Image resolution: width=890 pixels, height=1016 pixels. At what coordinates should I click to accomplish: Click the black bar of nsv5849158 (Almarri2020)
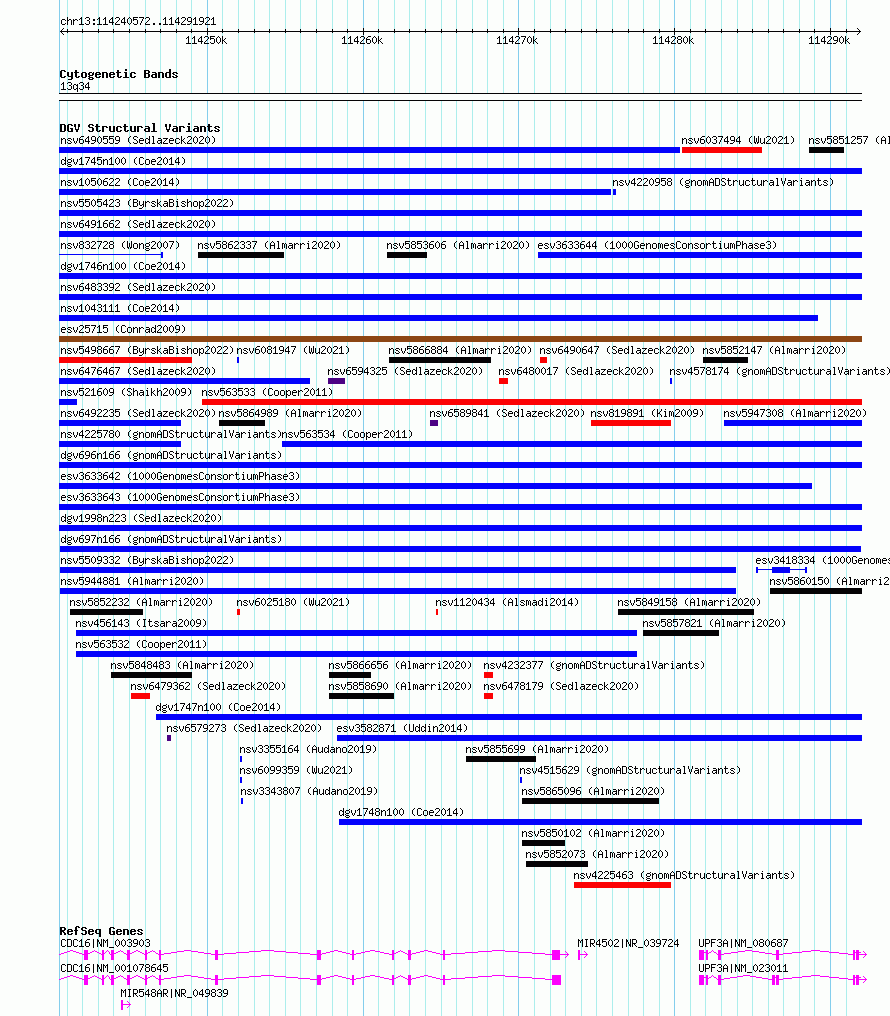coord(686,612)
